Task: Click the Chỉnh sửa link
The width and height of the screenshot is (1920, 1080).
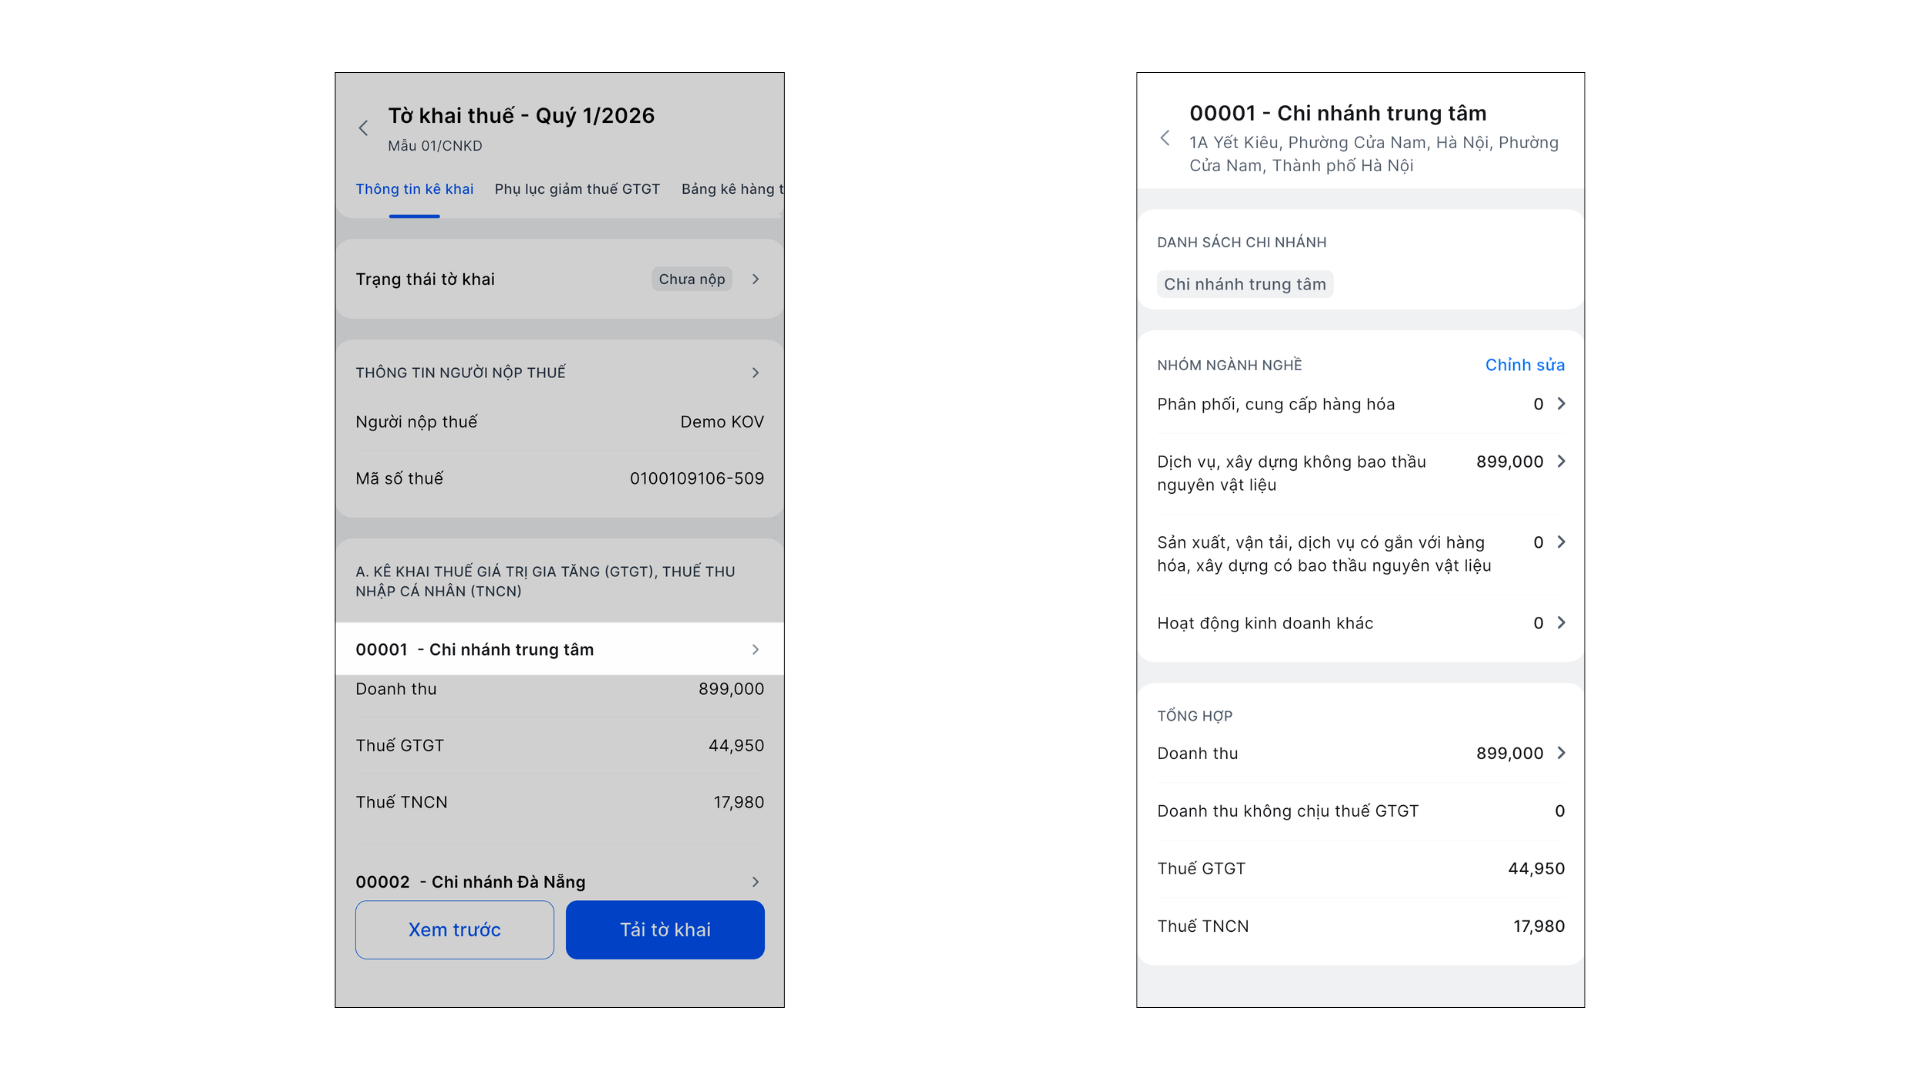Action: pos(1524,365)
